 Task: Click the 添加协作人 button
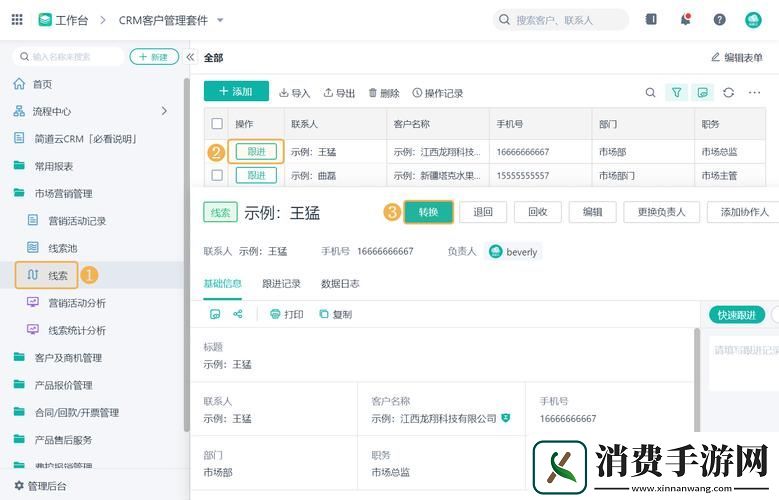tap(743, 212)
